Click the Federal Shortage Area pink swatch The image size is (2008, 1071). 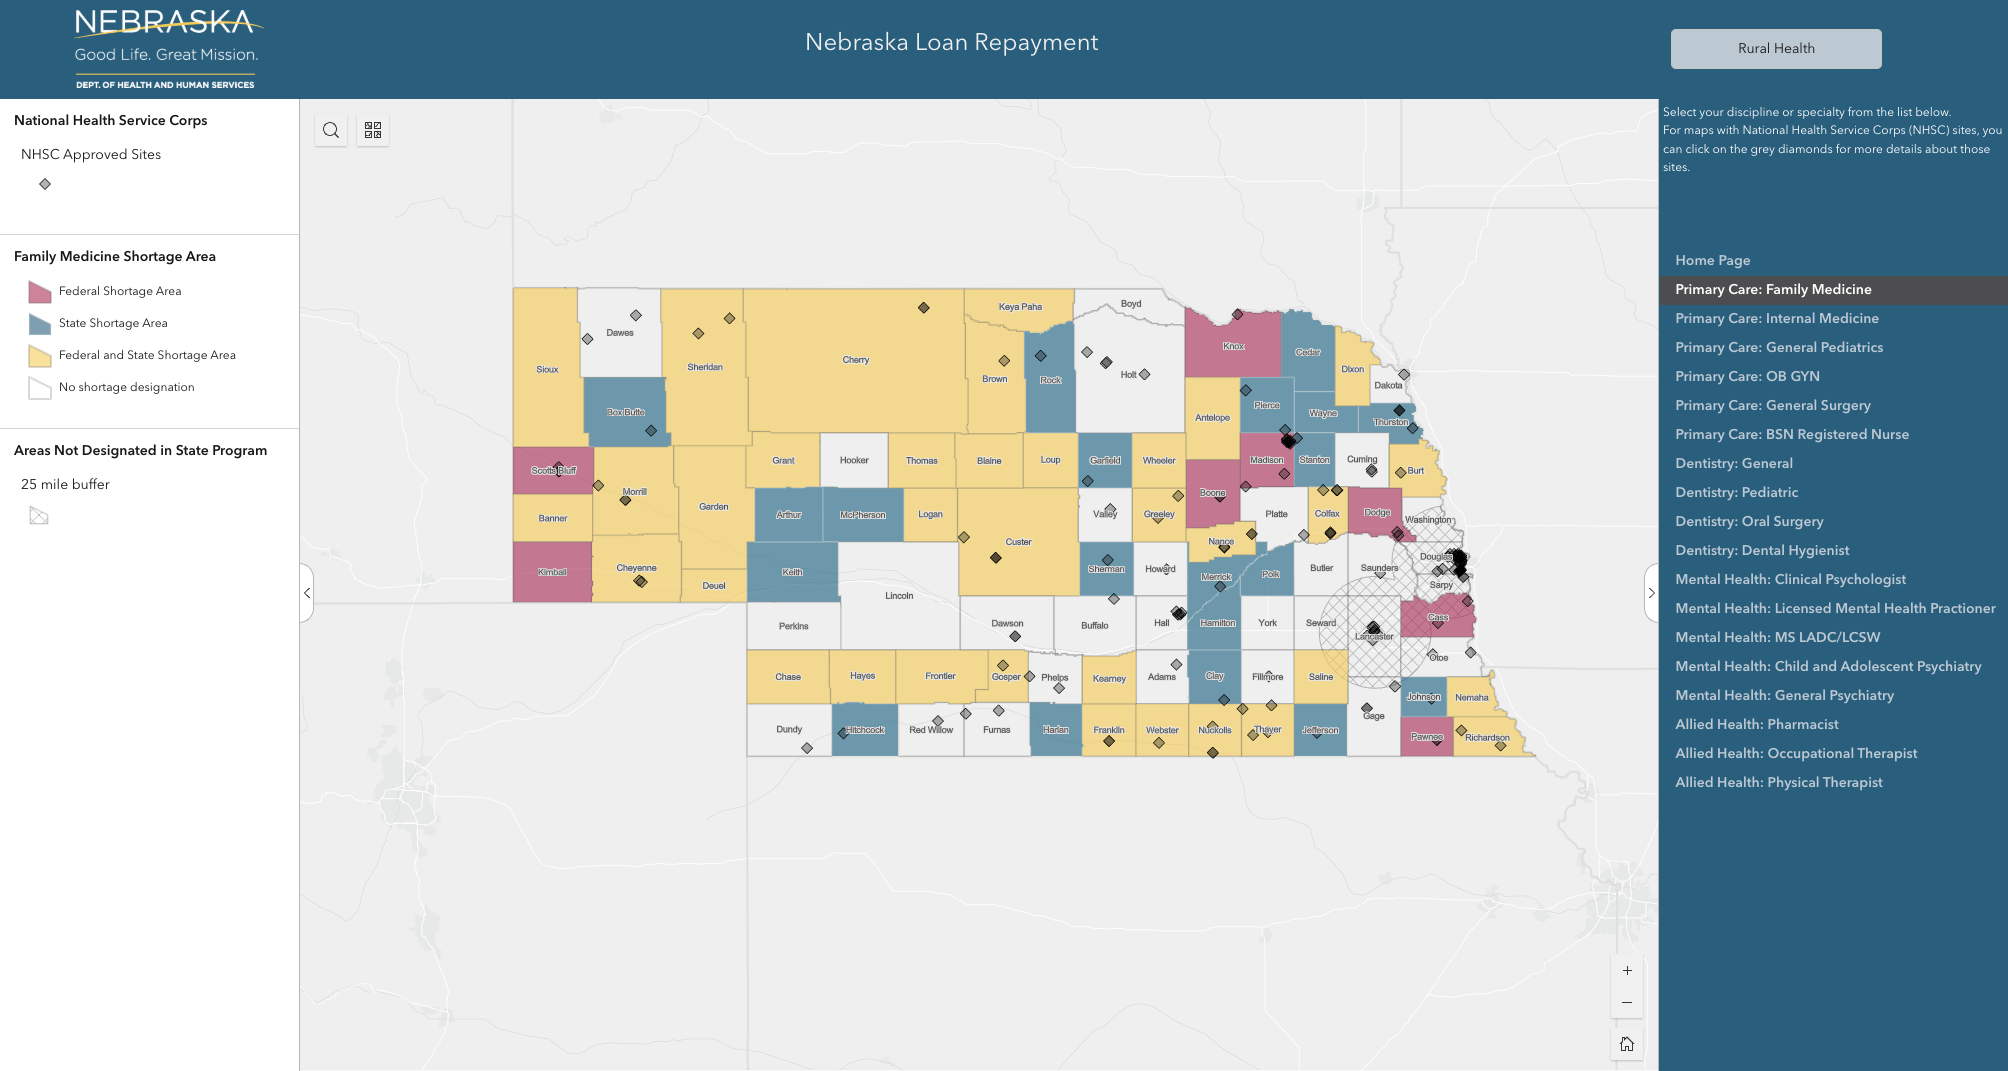pyautogui.click(x=40, y=292)
